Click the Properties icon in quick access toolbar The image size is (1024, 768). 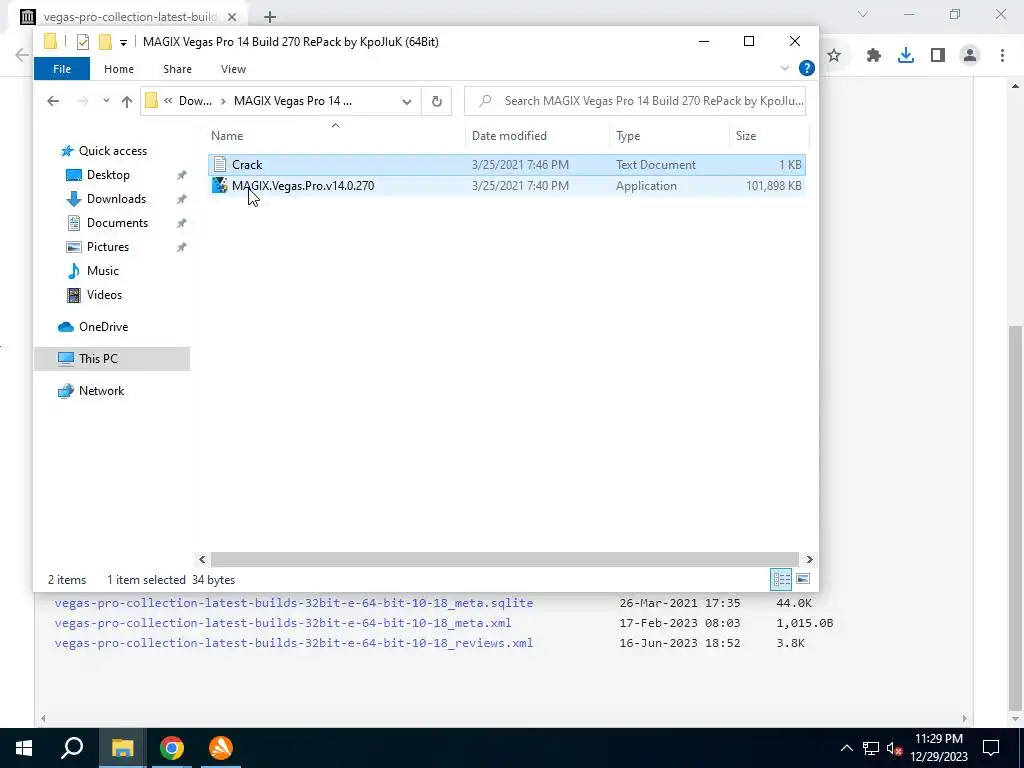82,42
